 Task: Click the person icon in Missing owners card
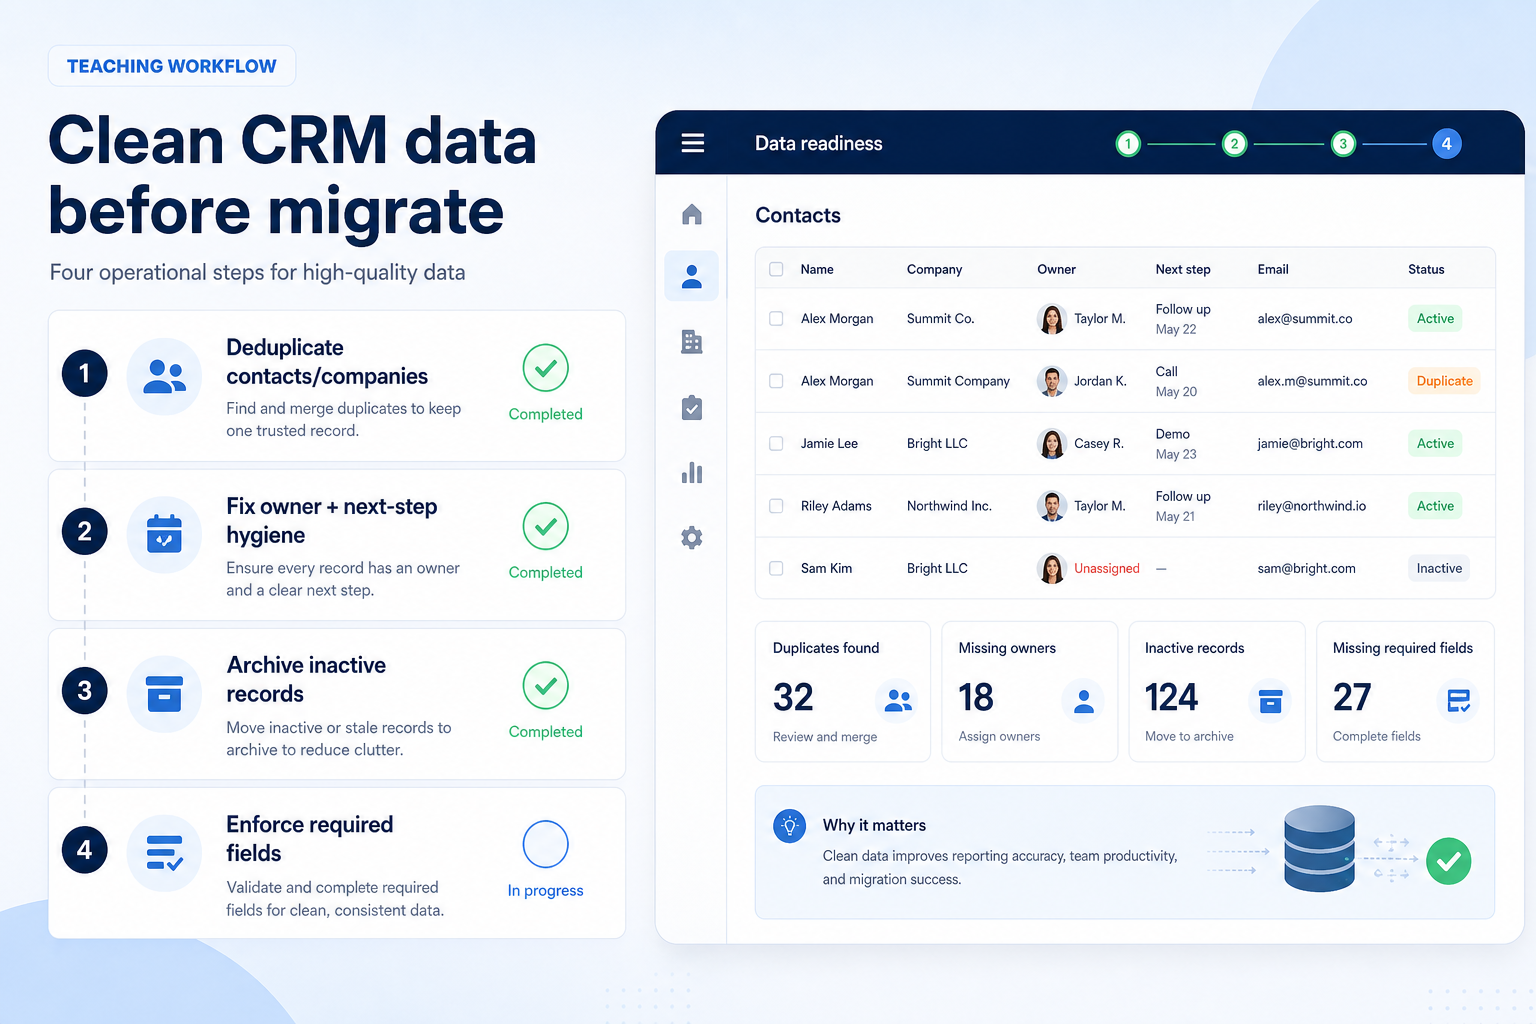(1083, 700)
